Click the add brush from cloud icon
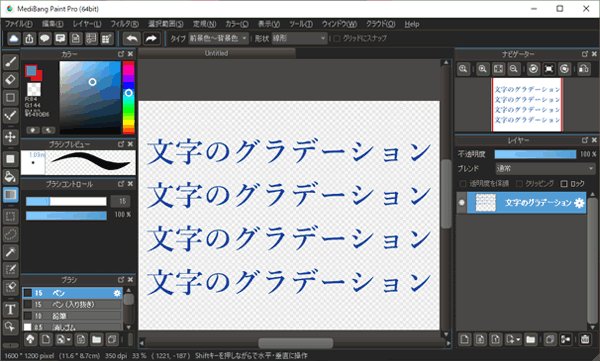 click(x=30, y=339)
